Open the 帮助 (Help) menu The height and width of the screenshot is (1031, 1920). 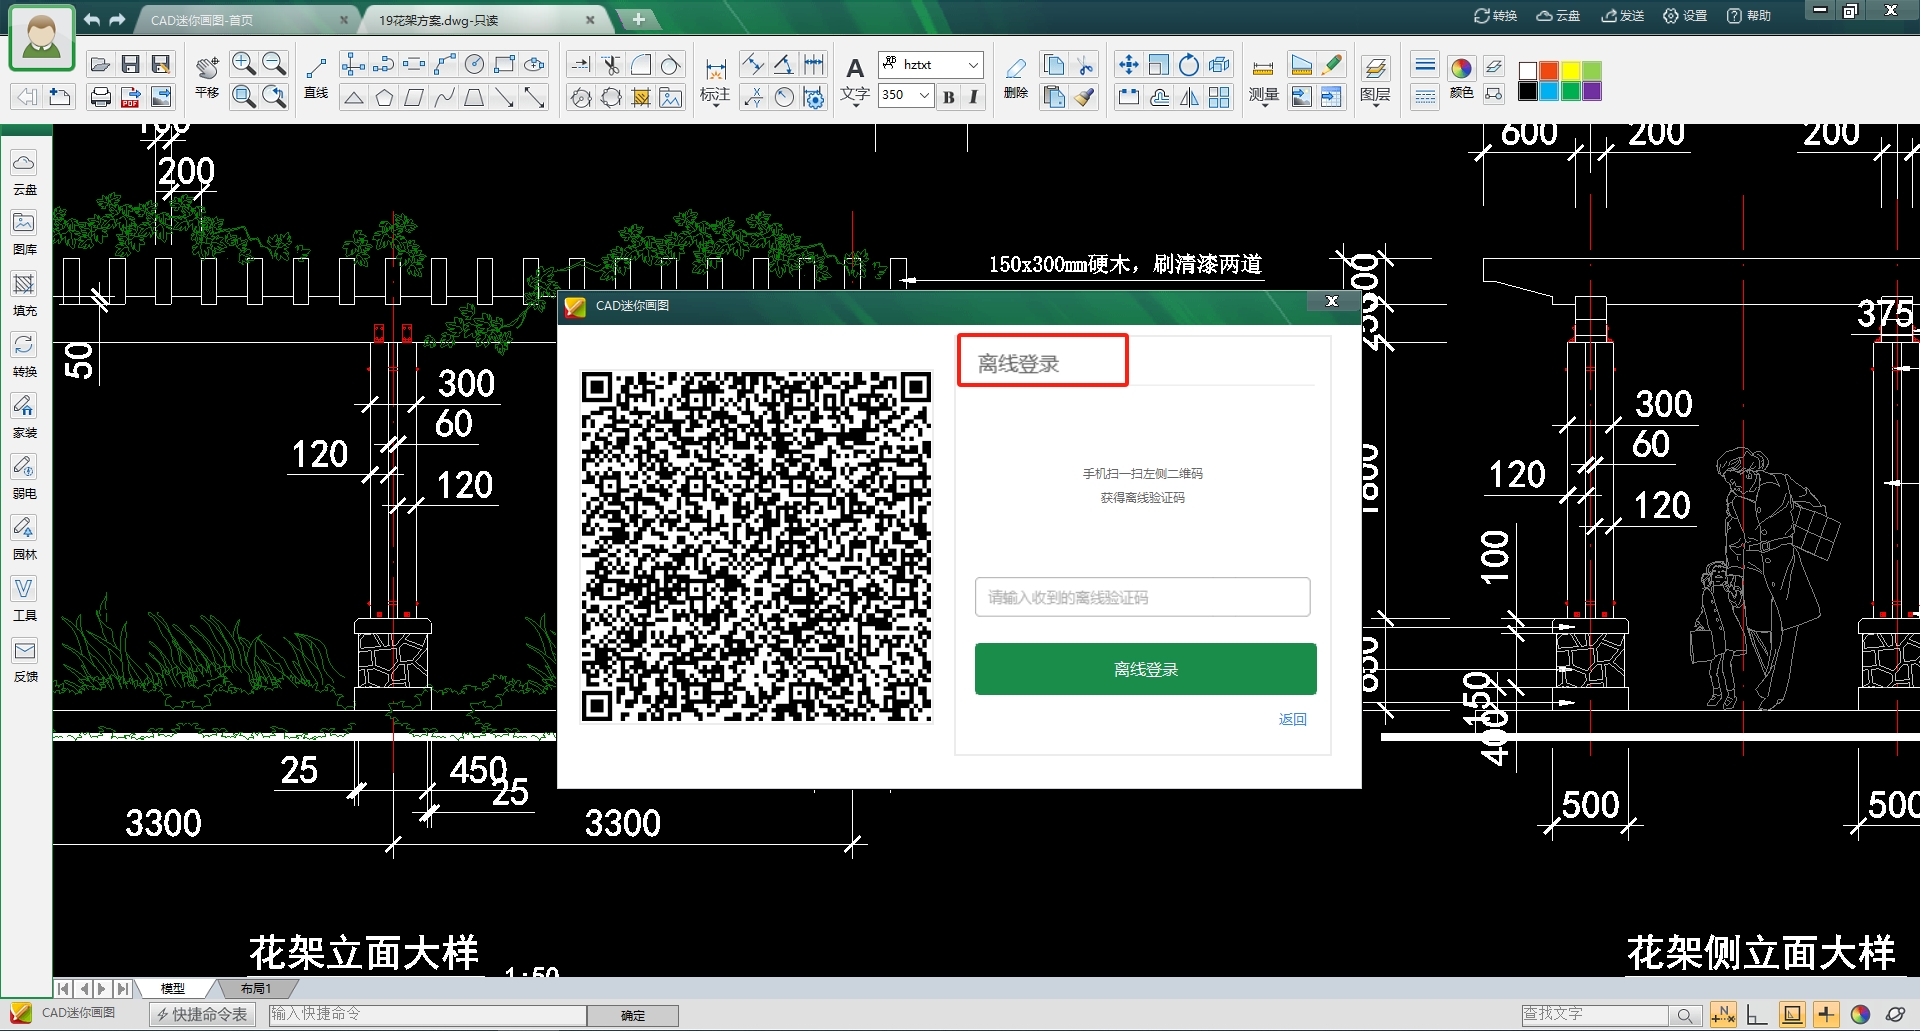click(1749, 15)
